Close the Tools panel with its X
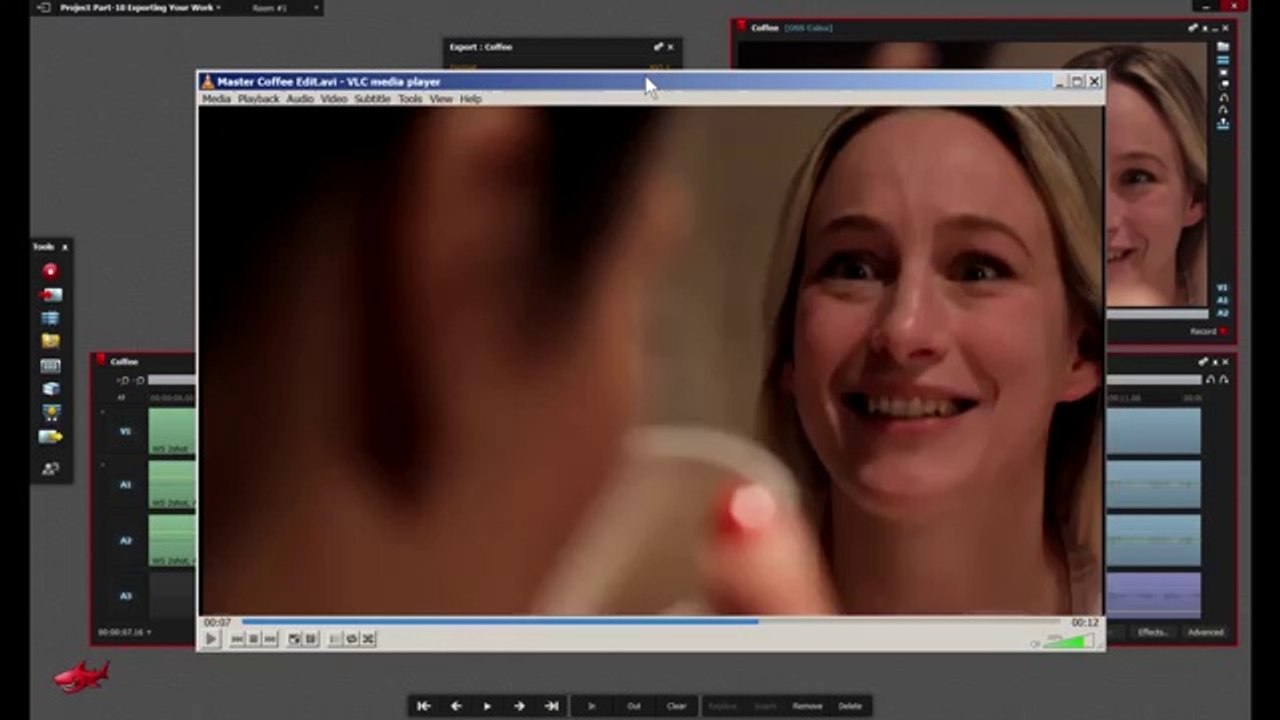The width and height of the screenshot is (1280, 720). 65,247
